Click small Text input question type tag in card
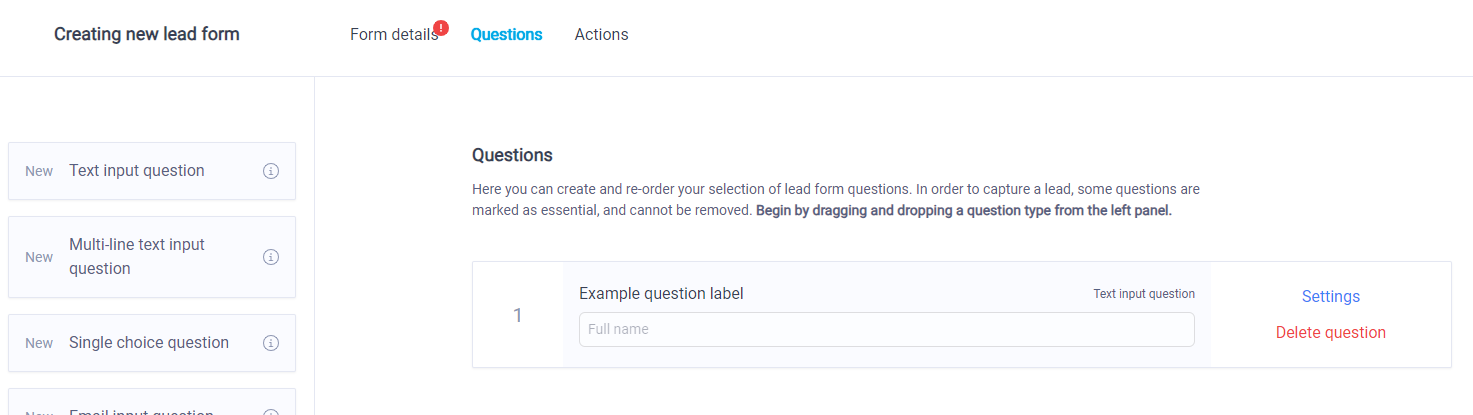 tap(1143, 294)
